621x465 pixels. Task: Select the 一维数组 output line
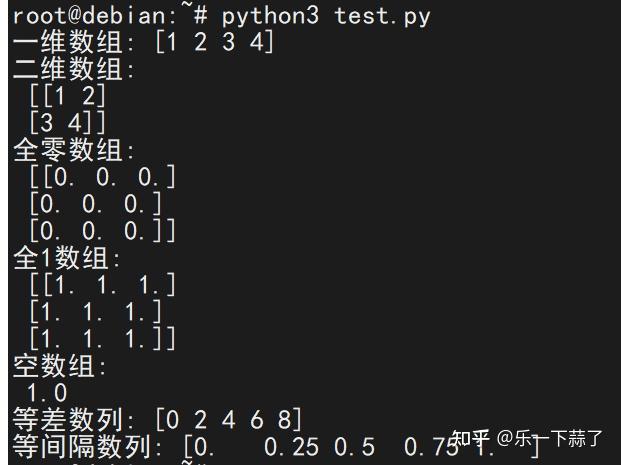click(143, 42)
